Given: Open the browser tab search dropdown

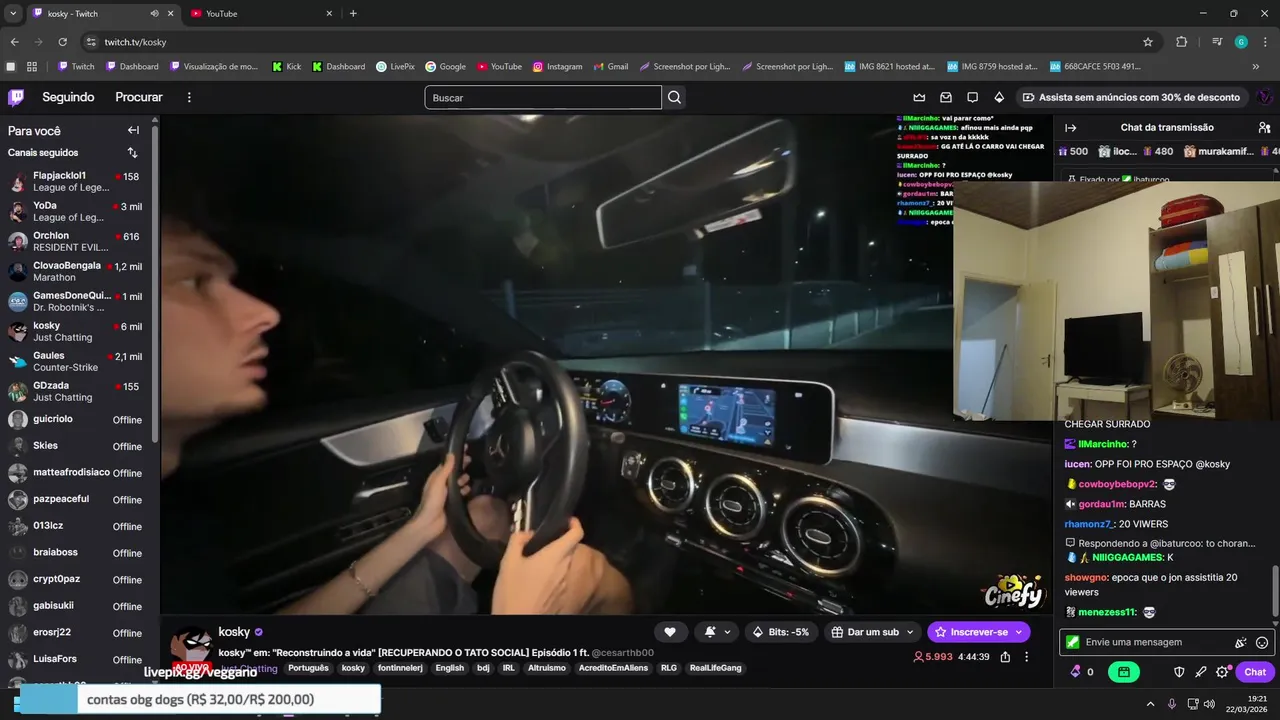Looking at the screenshot, I should coord(13,14).
